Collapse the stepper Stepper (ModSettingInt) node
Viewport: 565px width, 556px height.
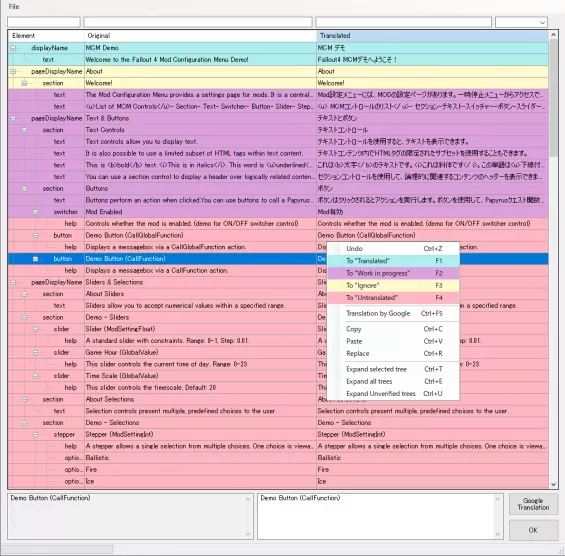point(35,435)
